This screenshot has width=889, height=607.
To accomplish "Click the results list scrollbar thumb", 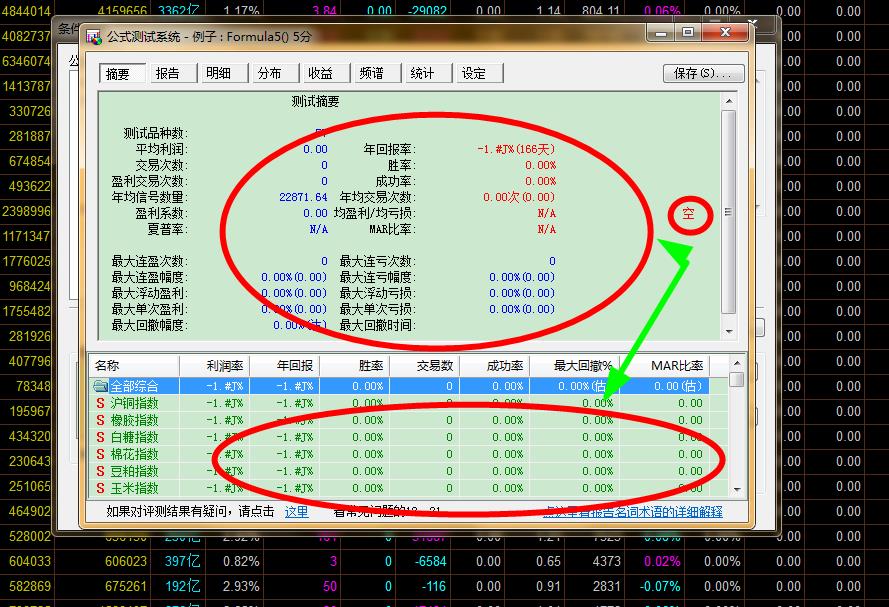I will tap(736, 379).
